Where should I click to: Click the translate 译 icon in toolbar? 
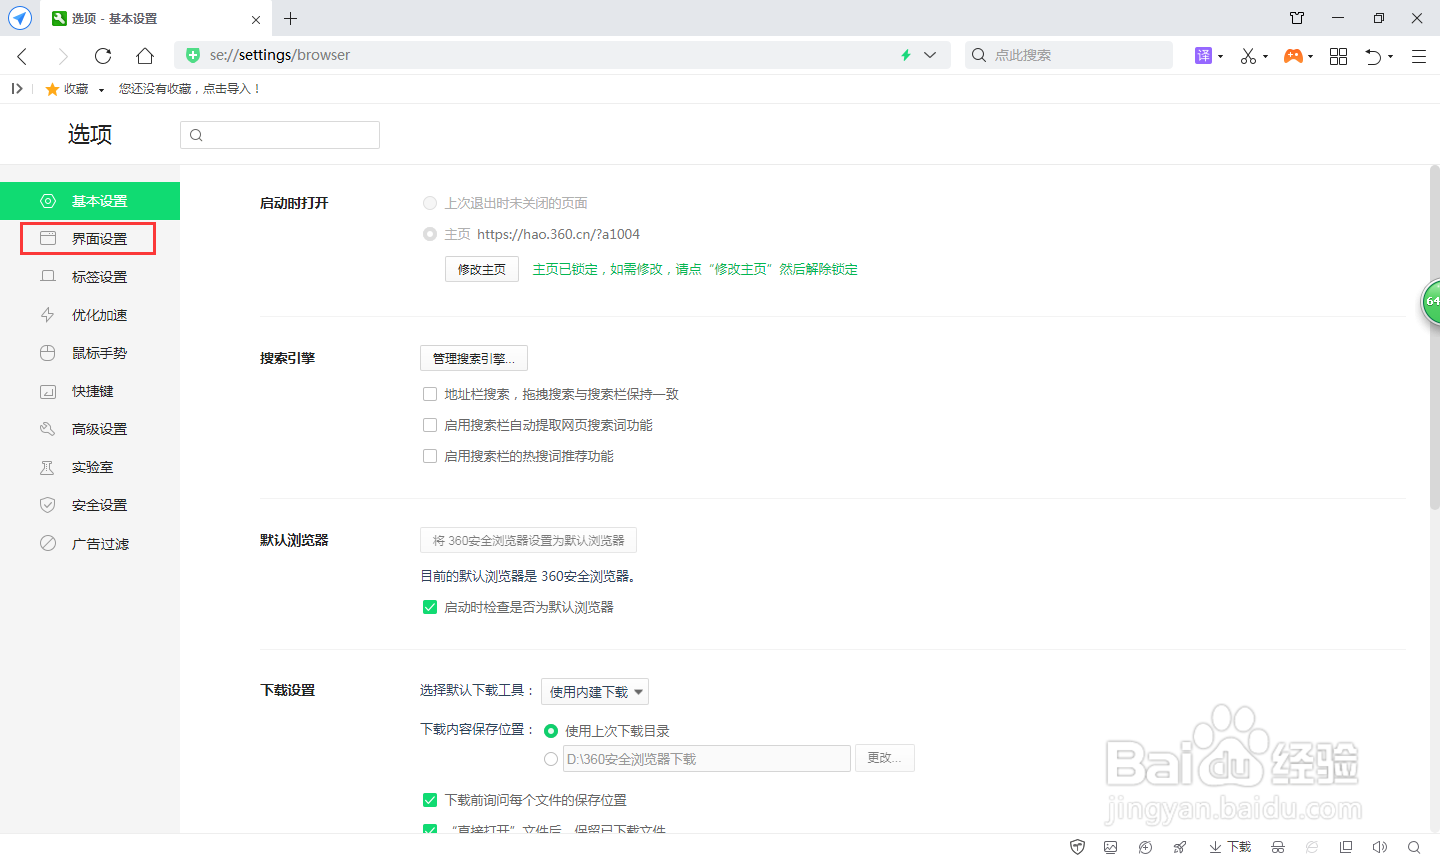[x=1203, y=56]
